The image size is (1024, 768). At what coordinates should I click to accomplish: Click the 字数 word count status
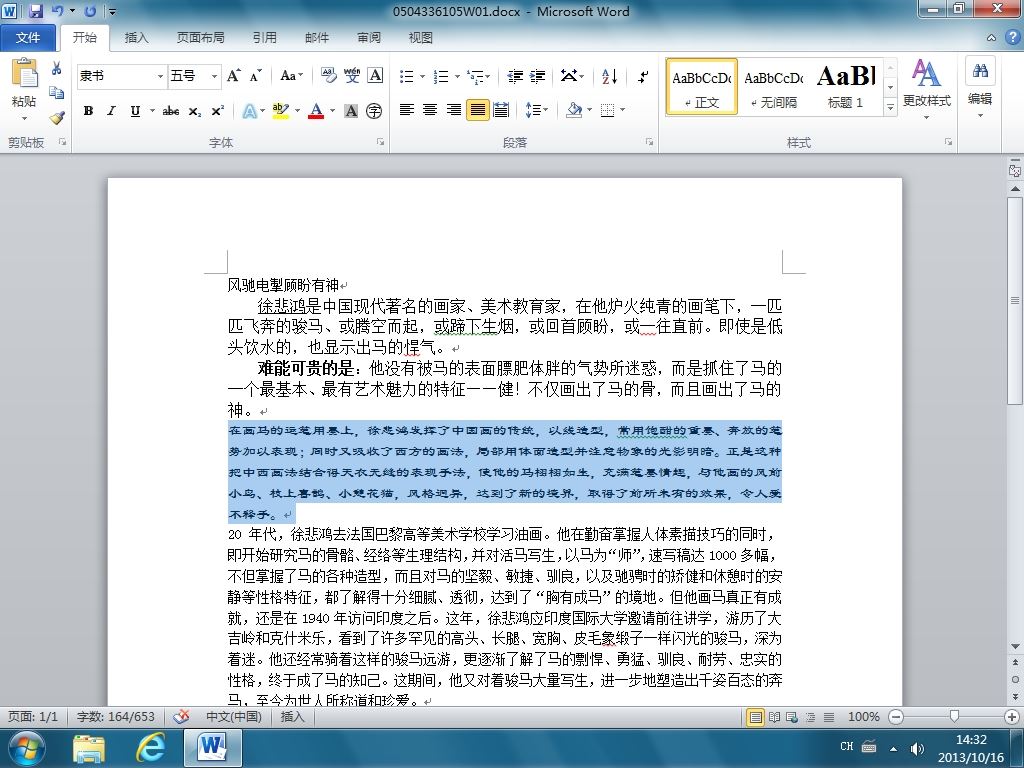coord(116,717)
